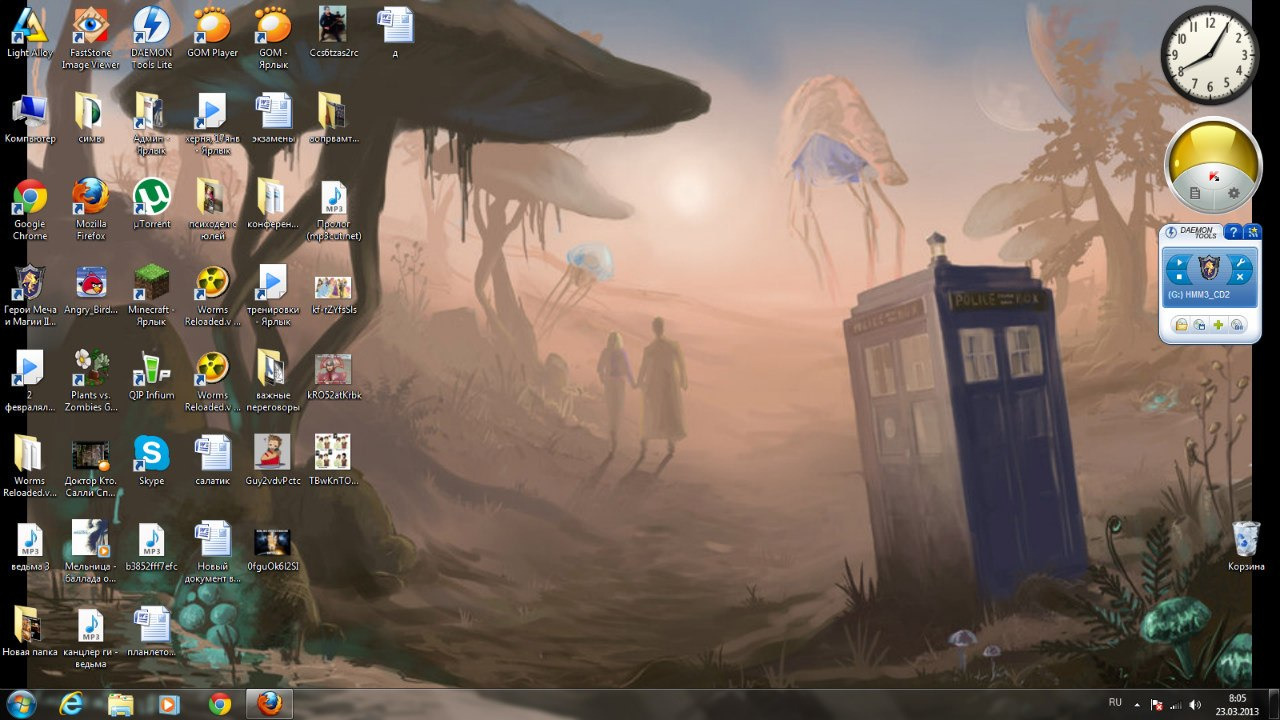Click the analog clock gadget
This screenshot has height=720, width=1280.
1209,55
